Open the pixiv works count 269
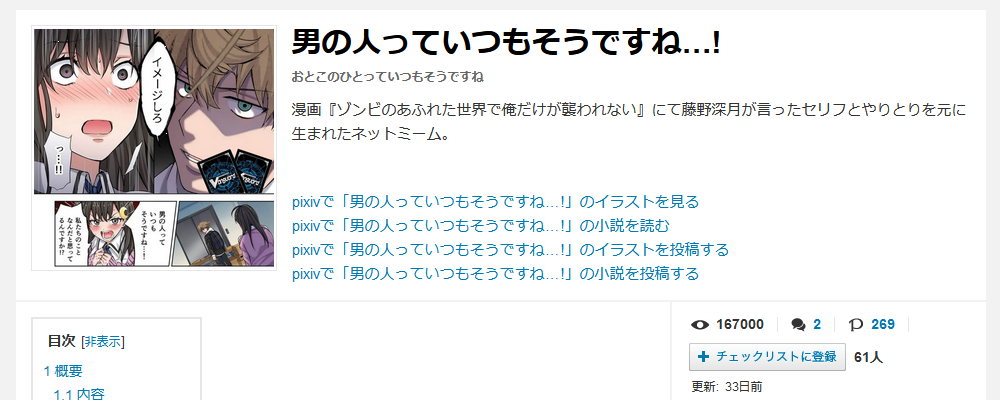 coord(883,325)
